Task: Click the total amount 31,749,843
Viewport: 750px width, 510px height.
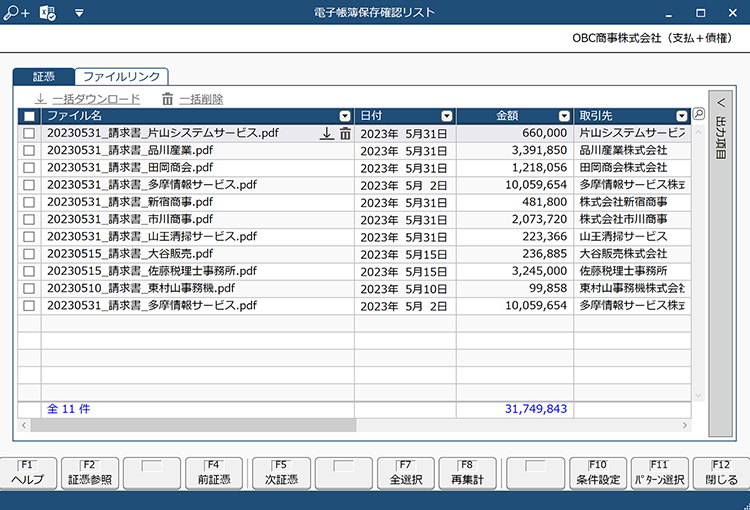Action: click(x=536, y=409)
